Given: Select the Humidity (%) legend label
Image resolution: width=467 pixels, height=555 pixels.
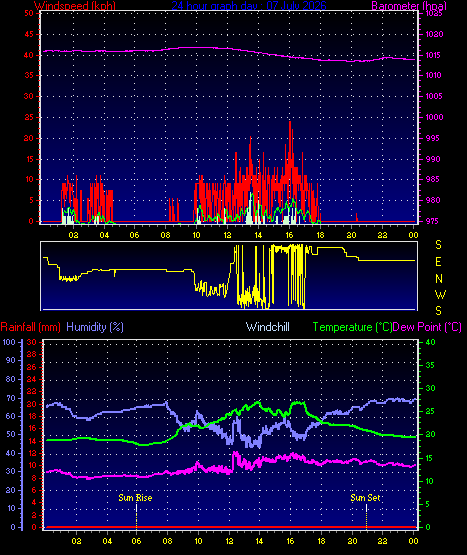Looking at the screenshot, I should pyautogui.click(x=95, y=327).
